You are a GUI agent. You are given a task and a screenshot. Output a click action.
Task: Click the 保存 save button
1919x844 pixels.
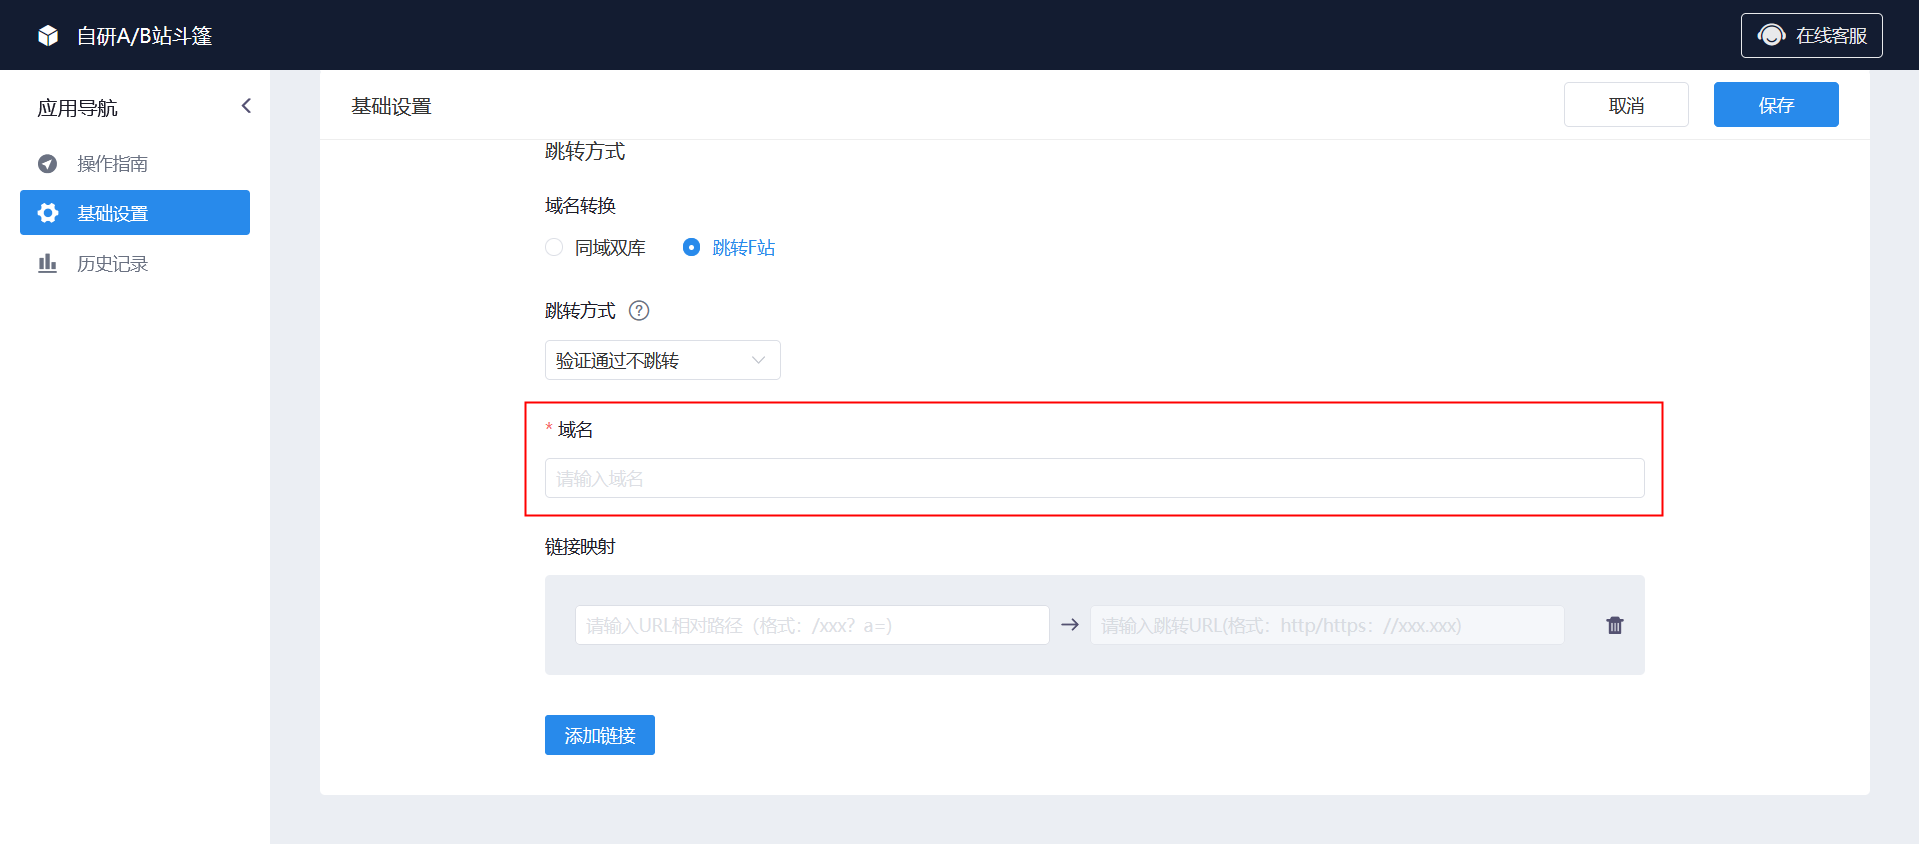(x=1776, y=105)
